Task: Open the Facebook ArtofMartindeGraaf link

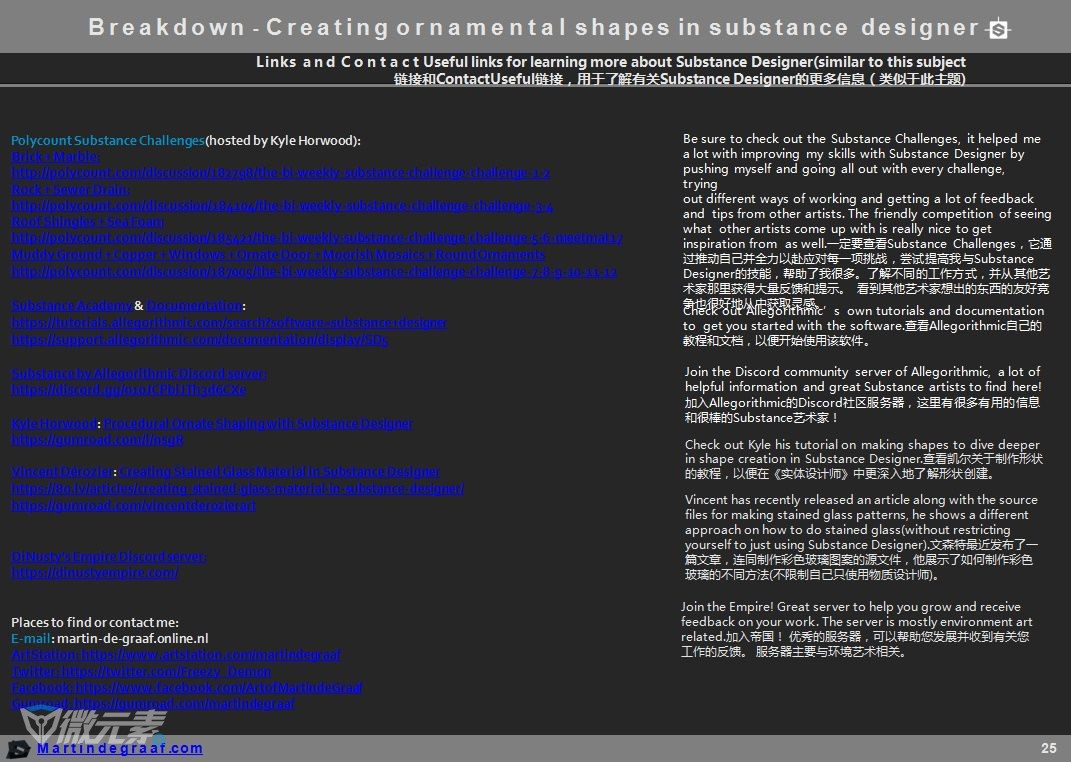Action: [186, 688]
